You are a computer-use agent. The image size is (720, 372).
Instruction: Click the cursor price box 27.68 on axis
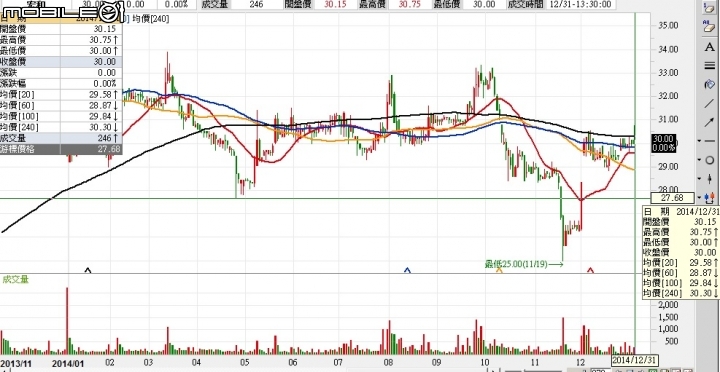[672, 198]
